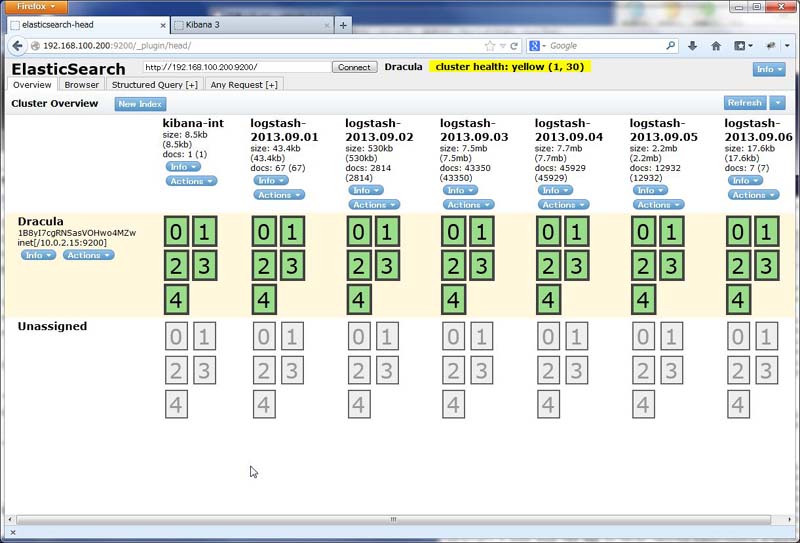Close the elasticsearch-head tab
The height and width of the screenshot is (543, 800).
tap(163, 25)
